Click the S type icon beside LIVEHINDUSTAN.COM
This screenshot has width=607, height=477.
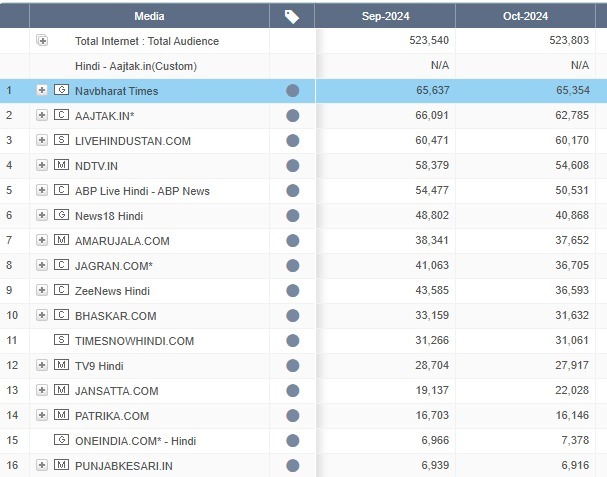click(x=61, y=140)
